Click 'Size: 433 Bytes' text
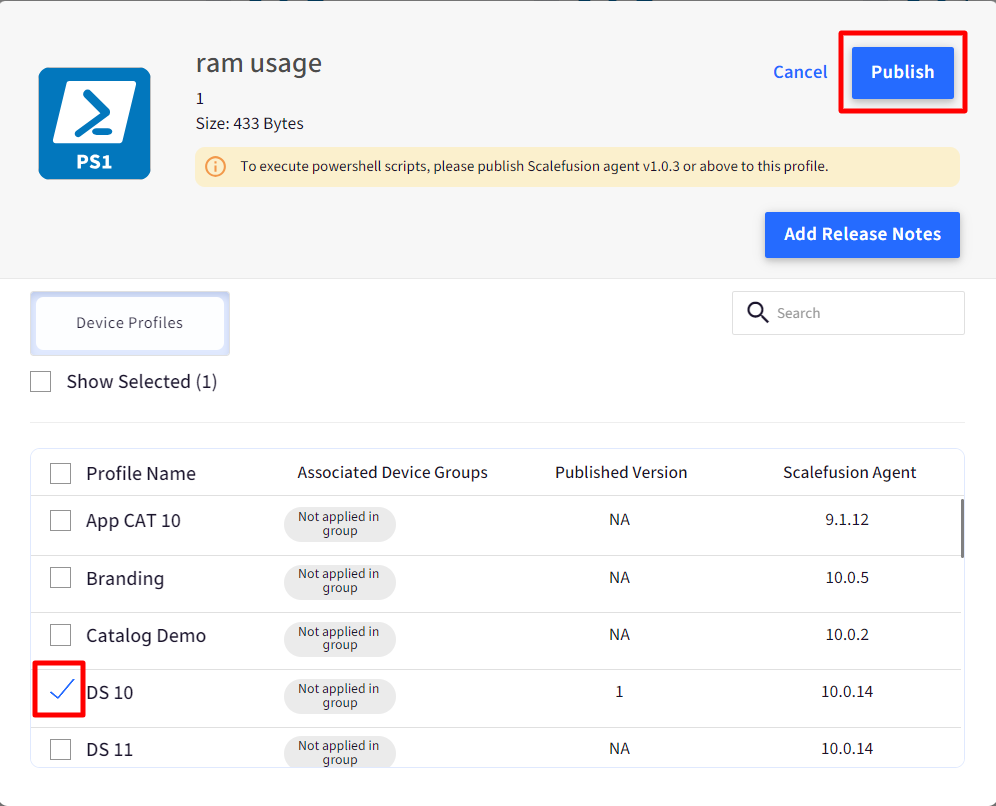The width and height of the screenshot is (996, 806). coord(250,123)
